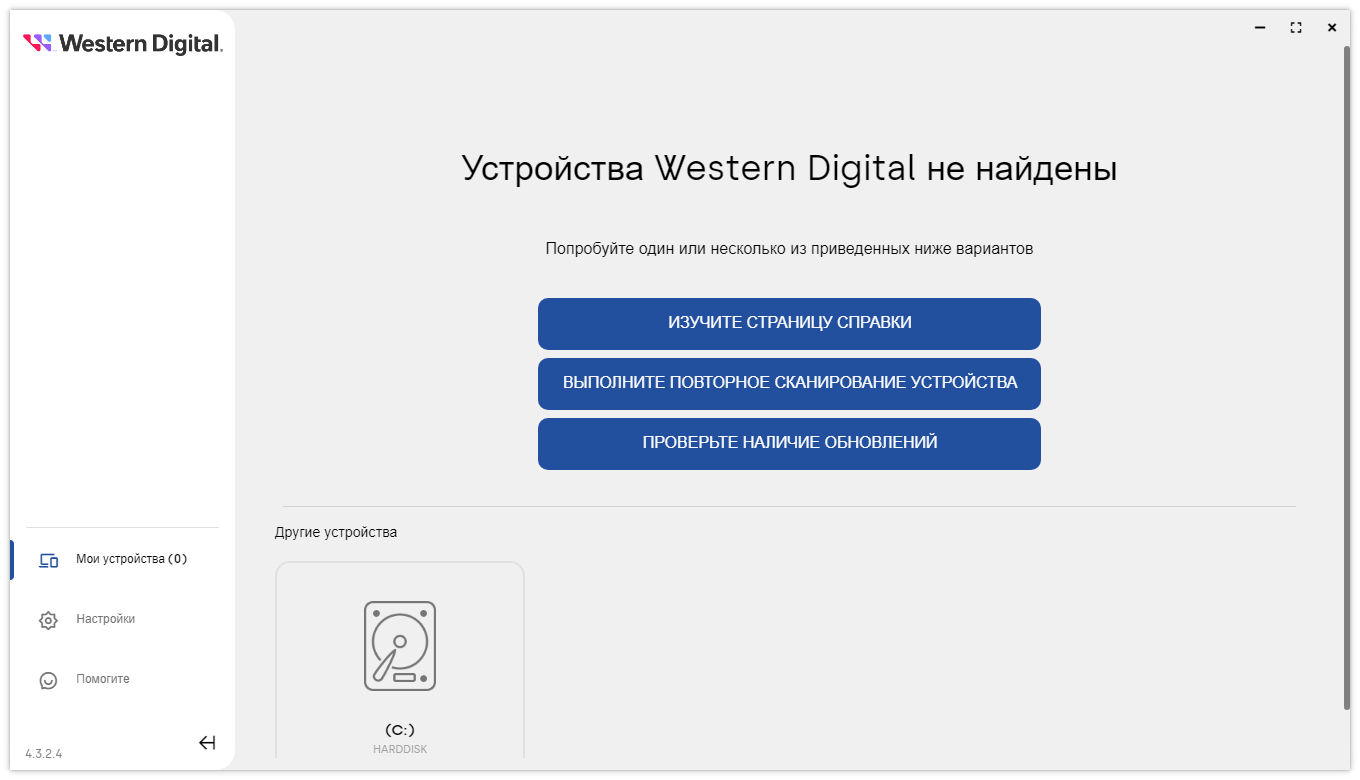Click Изучите страницу справки button

point(789,323)
